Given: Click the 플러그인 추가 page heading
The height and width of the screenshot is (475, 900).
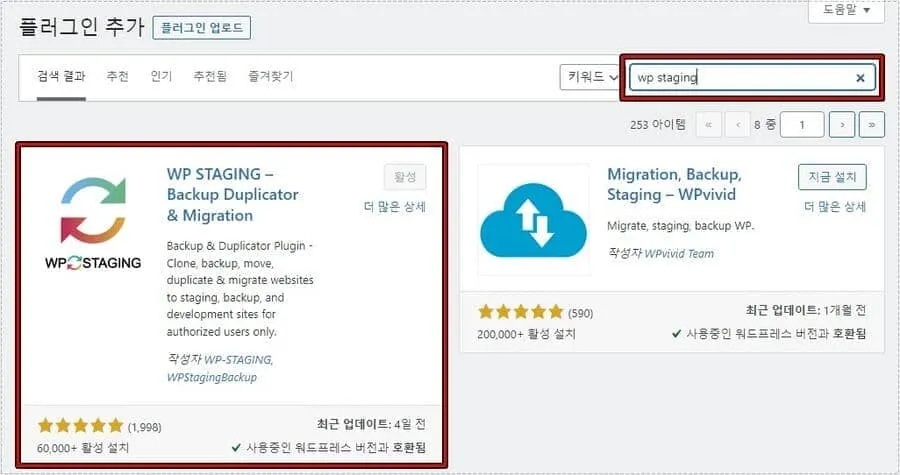Looking at the screenshot, I should tap(82, 27).
